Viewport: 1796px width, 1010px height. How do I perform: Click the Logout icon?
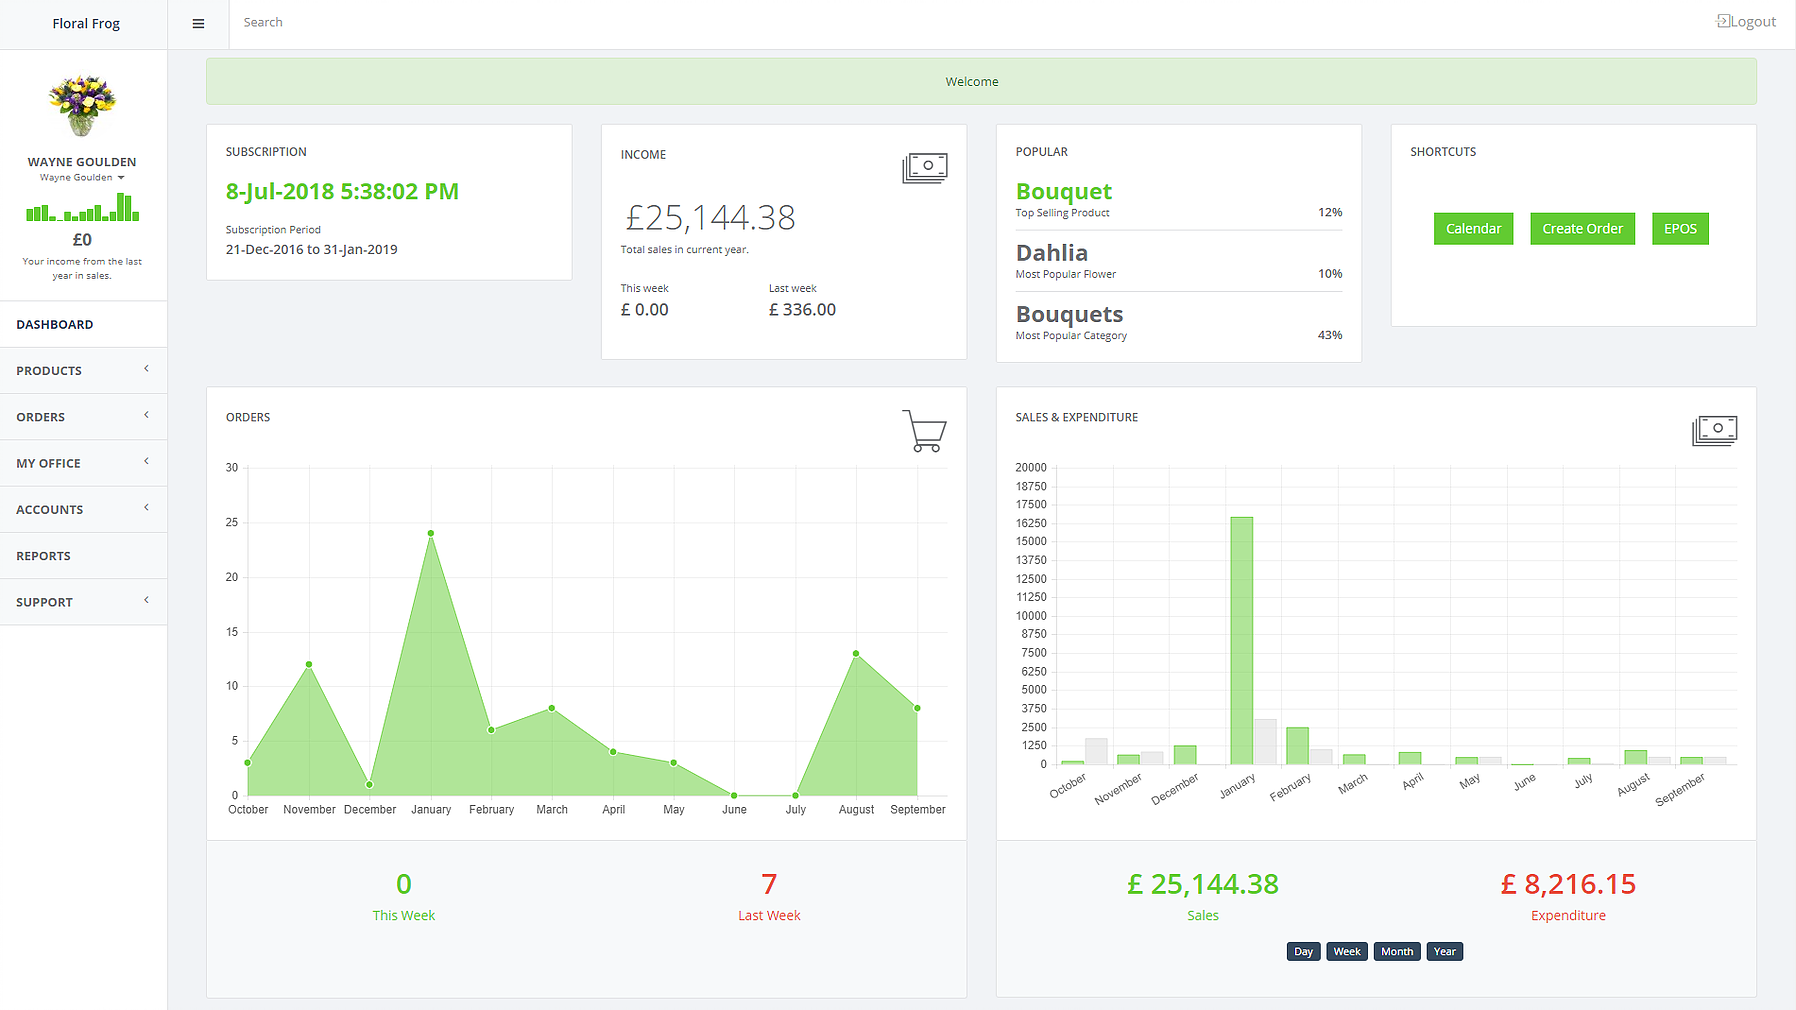coord(1723,20)
